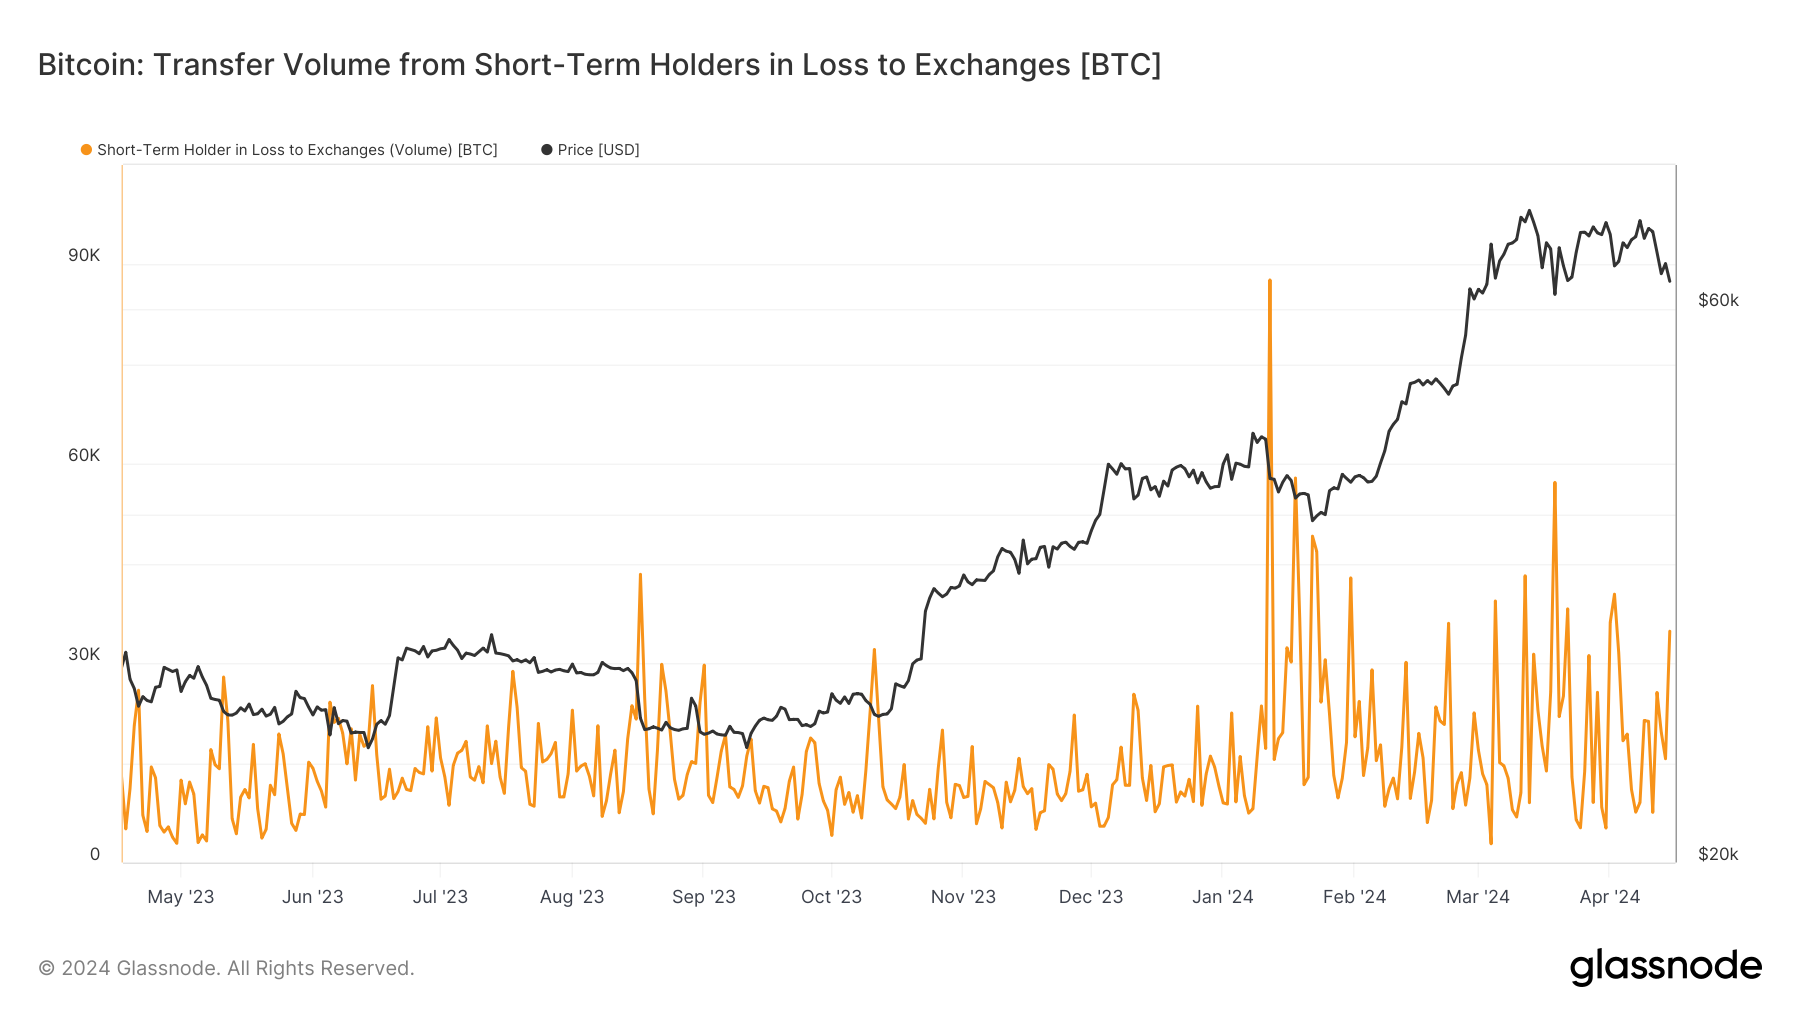Click the 90K left axis label
Image resolution: width=1800 pixels, height=1013 pixels.
84,256
